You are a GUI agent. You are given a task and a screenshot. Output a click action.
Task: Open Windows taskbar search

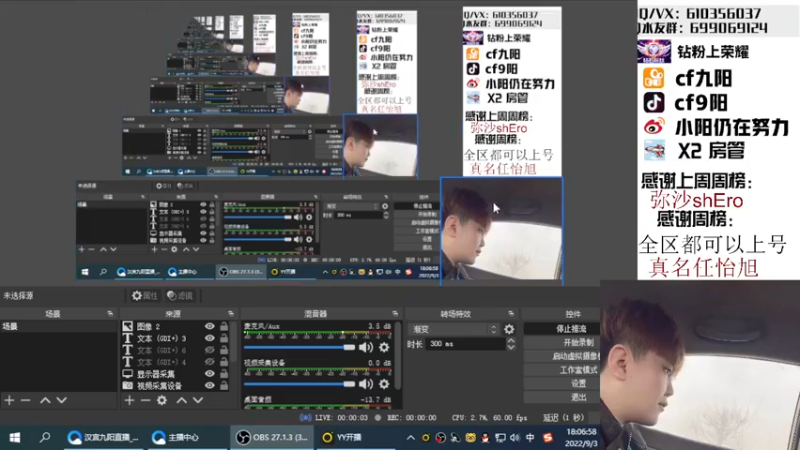tap(45, 437)
